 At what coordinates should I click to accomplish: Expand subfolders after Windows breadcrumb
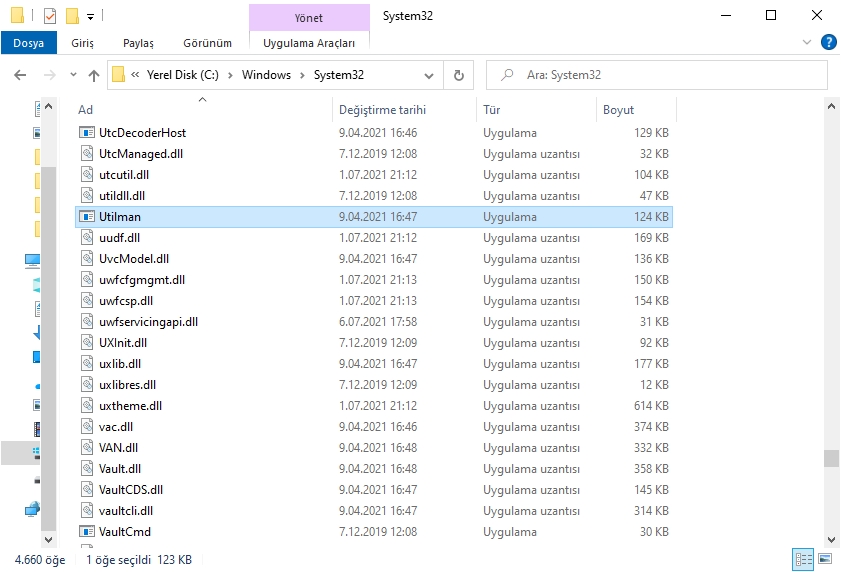[x=302, y=75]
